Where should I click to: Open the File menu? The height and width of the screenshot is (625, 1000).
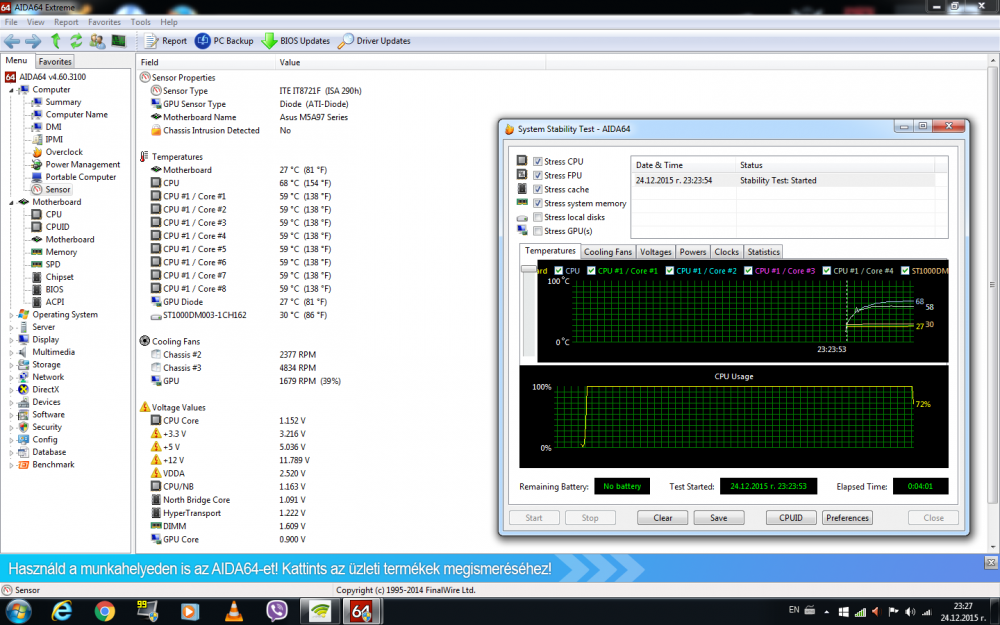coord(11,22)
